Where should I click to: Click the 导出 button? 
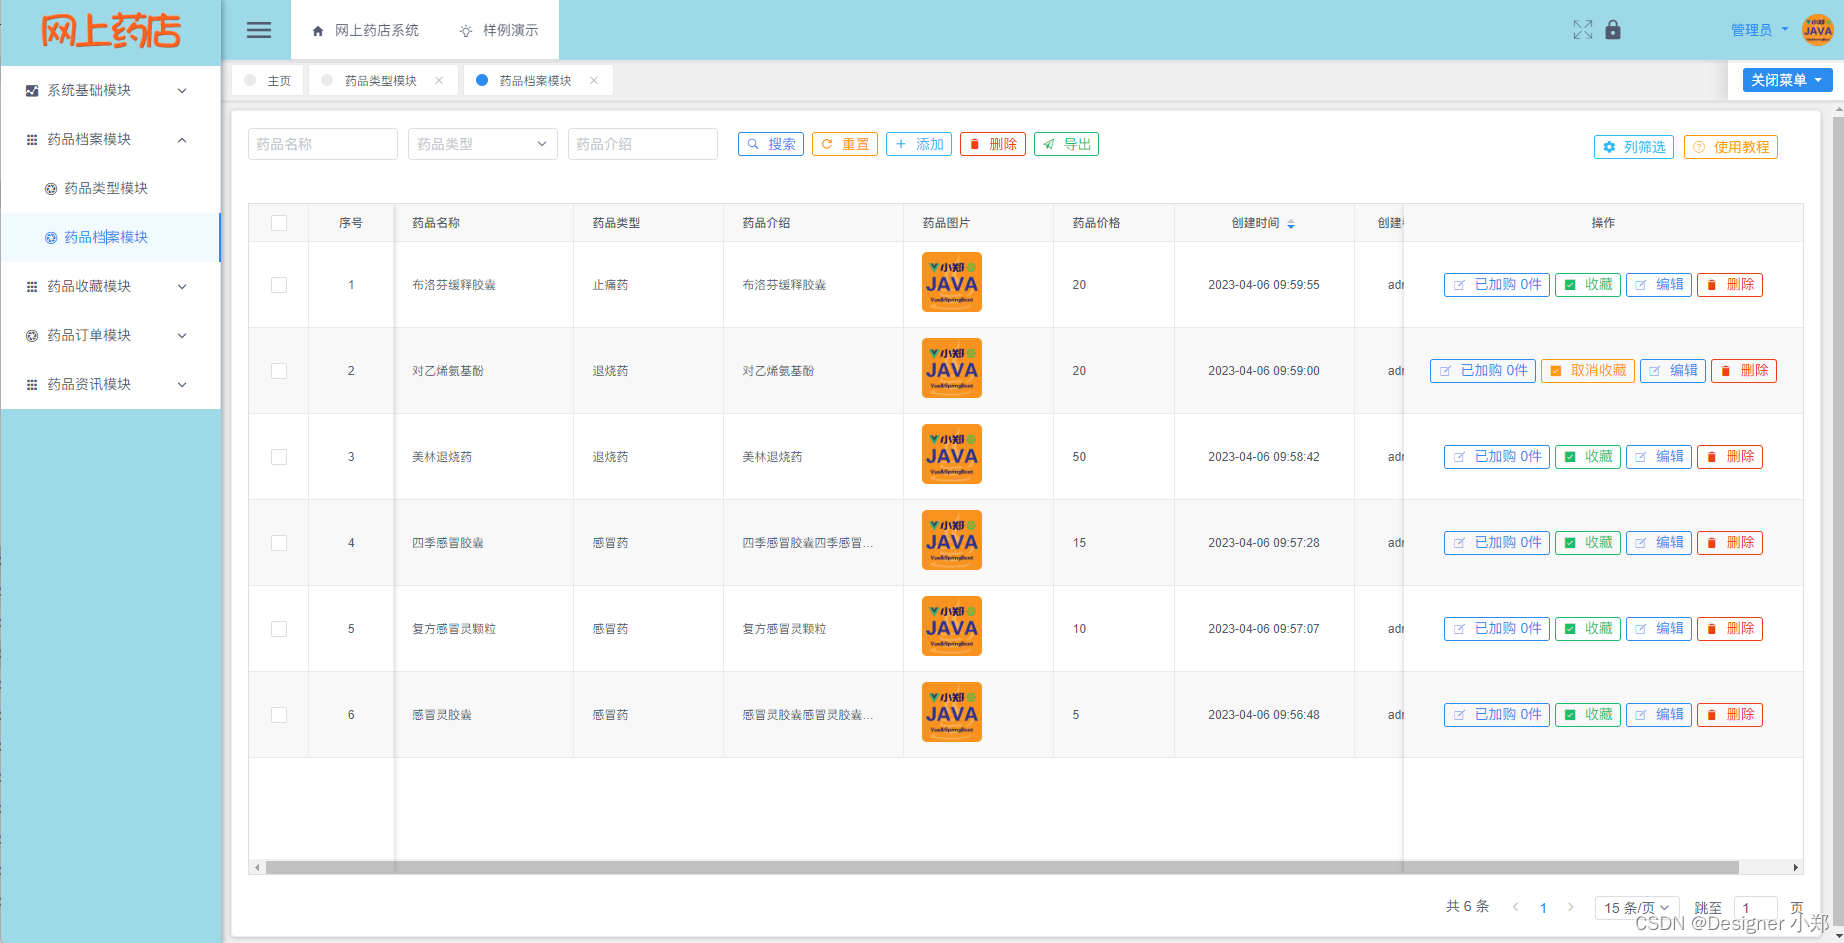tap(1067, 144)
